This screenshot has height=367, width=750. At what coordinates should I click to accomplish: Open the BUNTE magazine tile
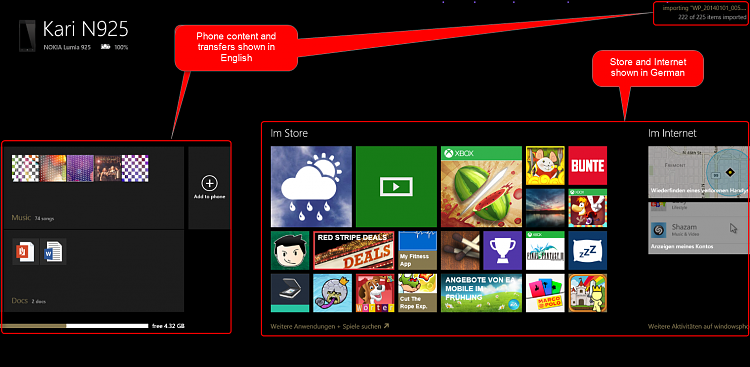pos(587,166)
